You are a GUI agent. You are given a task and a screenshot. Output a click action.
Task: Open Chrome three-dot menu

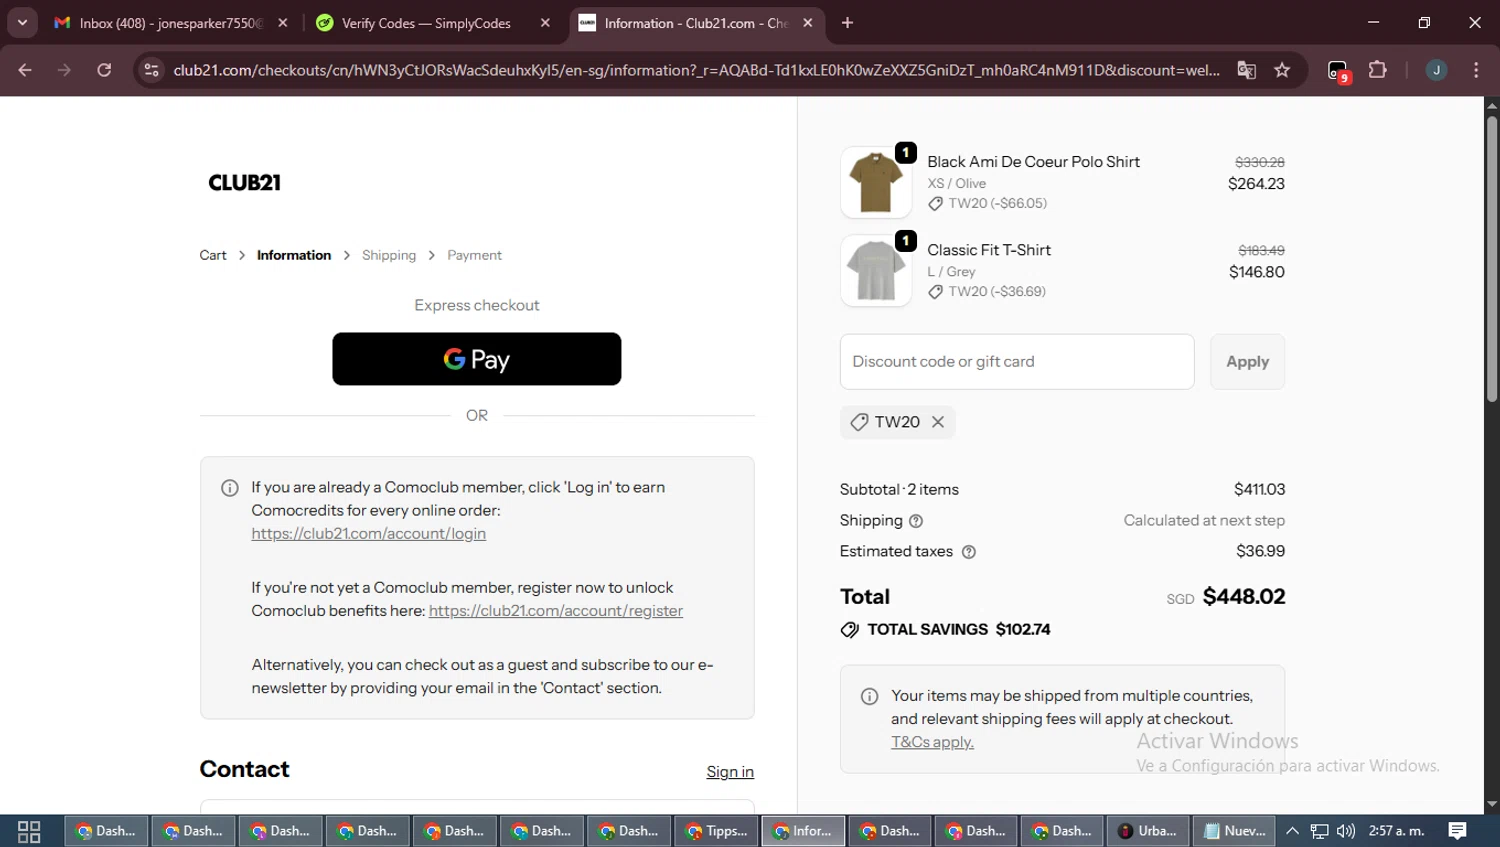(x=1476, y=70)
